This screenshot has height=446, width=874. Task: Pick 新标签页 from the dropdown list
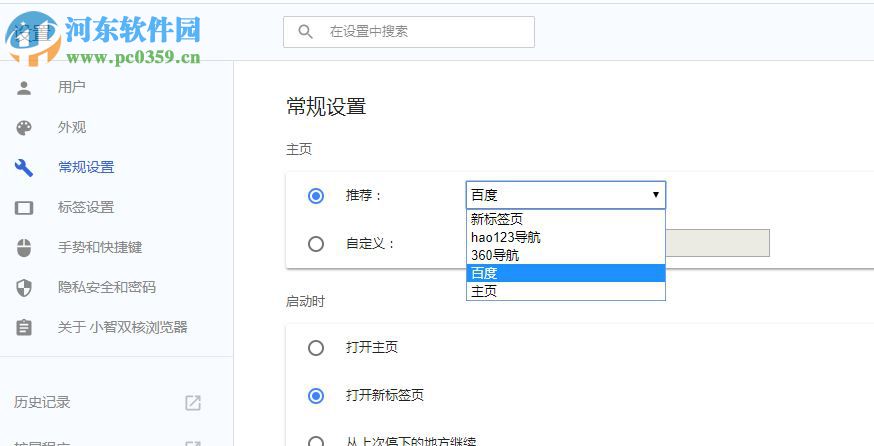point(566,219)
